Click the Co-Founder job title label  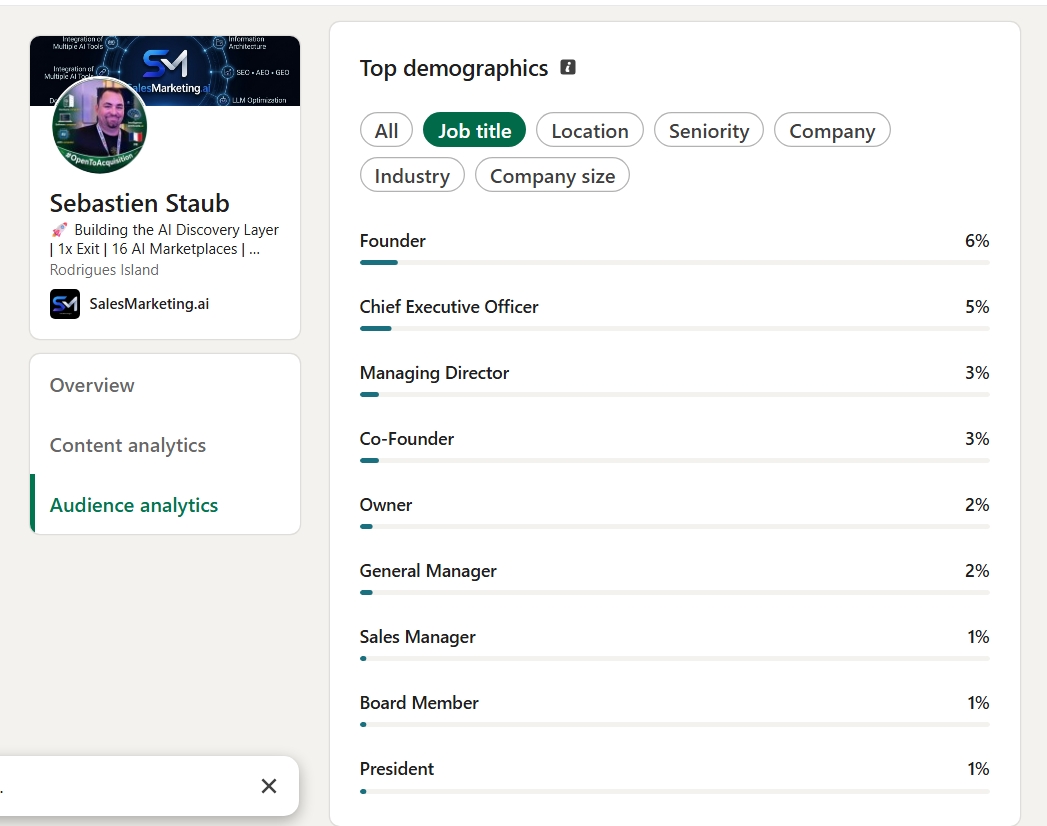(407, 439)
